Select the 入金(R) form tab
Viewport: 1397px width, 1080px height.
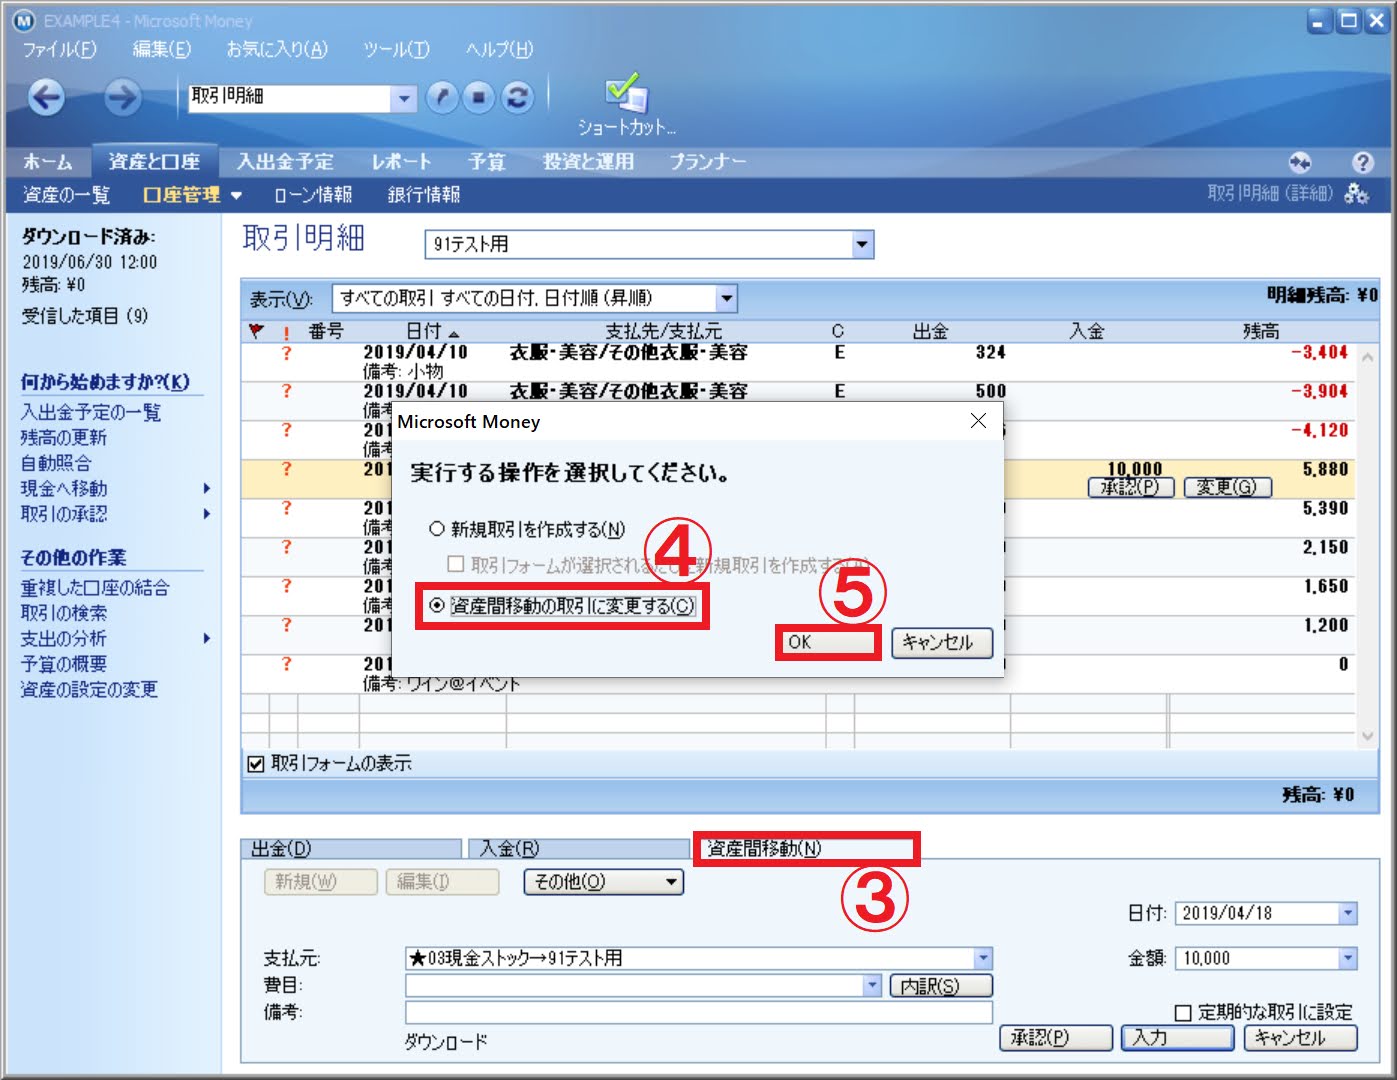pos(579,849)
